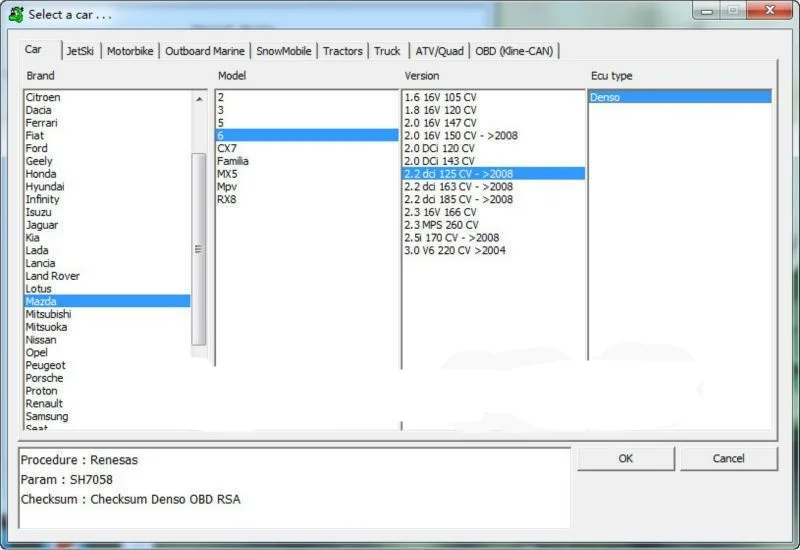Select version 2.3 MPS 260 CV
The height and width of the screenshot is (550, 800).
pos(494,224)
